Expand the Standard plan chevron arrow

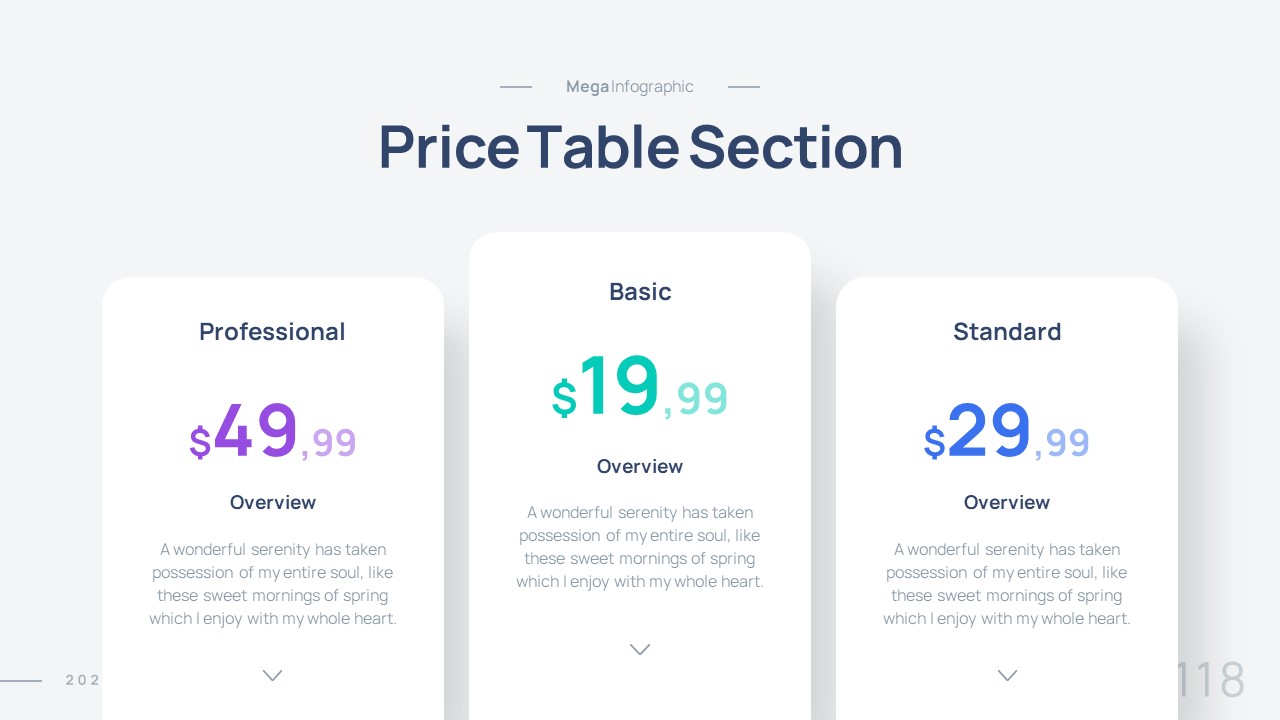1007,676
